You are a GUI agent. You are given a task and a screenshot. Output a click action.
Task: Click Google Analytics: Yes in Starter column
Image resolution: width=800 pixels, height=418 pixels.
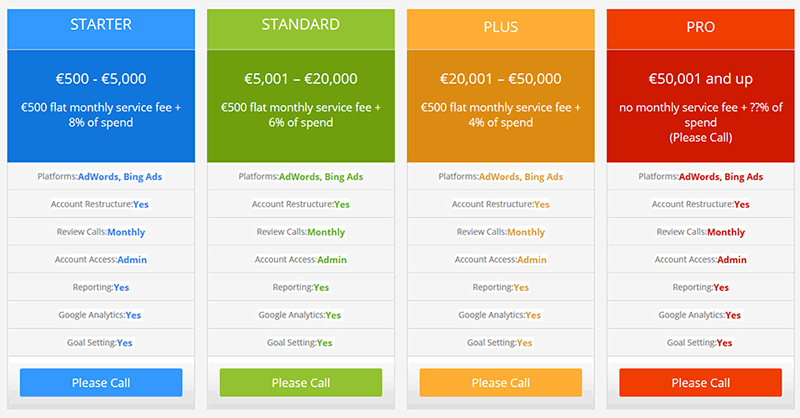coord(100,315)
